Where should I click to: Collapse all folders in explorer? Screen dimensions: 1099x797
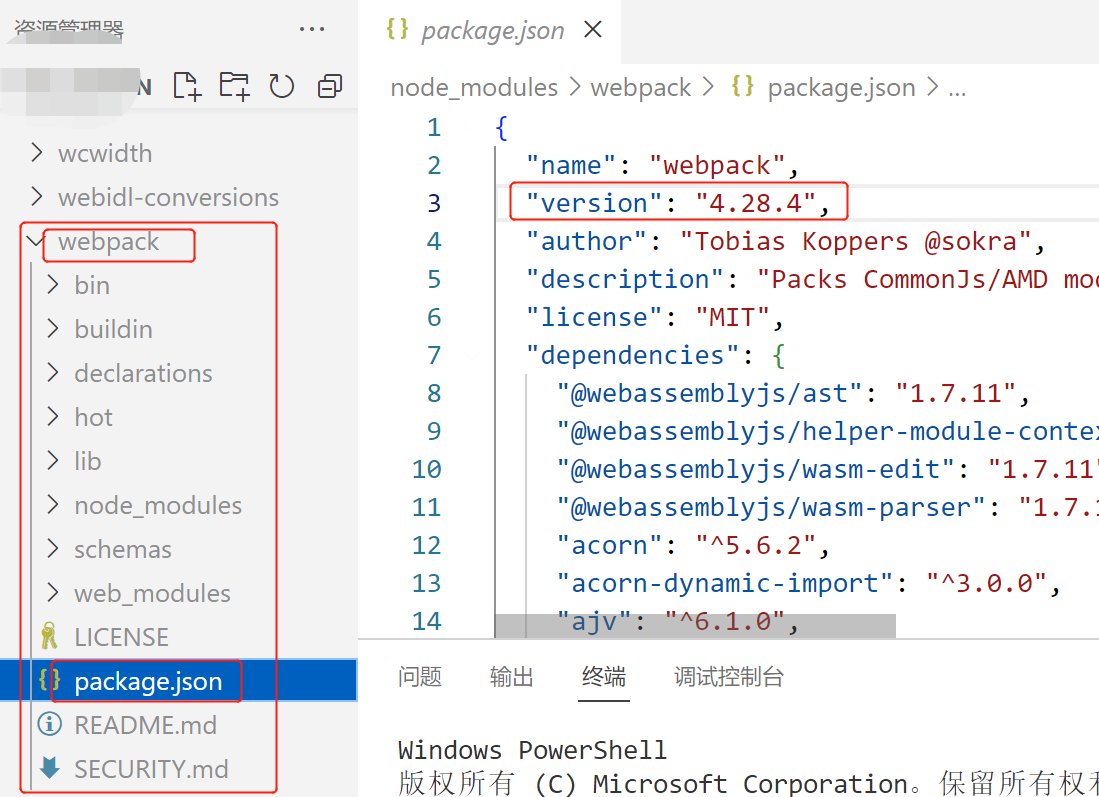coord(329,86)
